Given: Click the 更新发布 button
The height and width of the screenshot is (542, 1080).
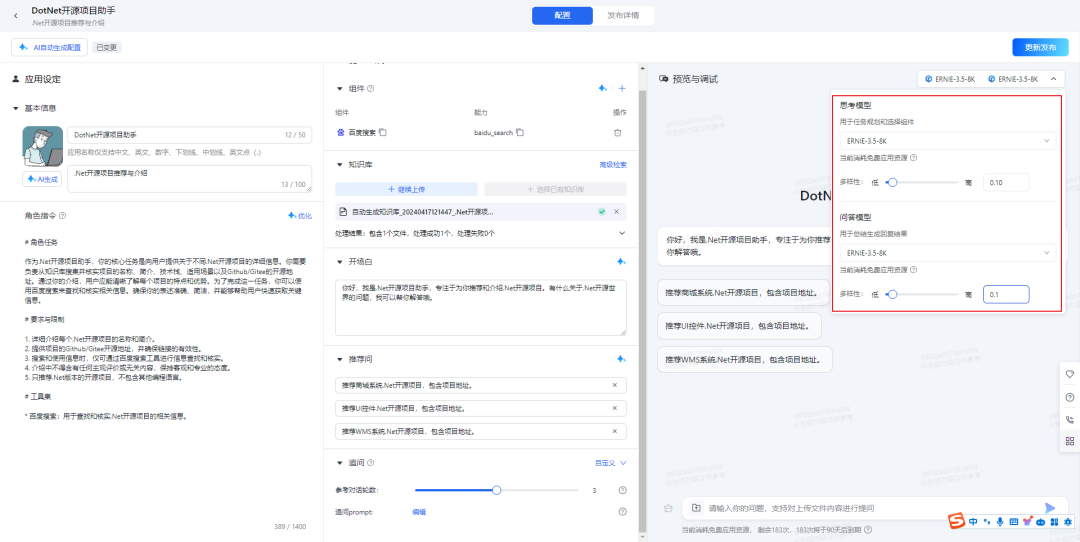Looking at the screenshot, I should coord(1039,48).
